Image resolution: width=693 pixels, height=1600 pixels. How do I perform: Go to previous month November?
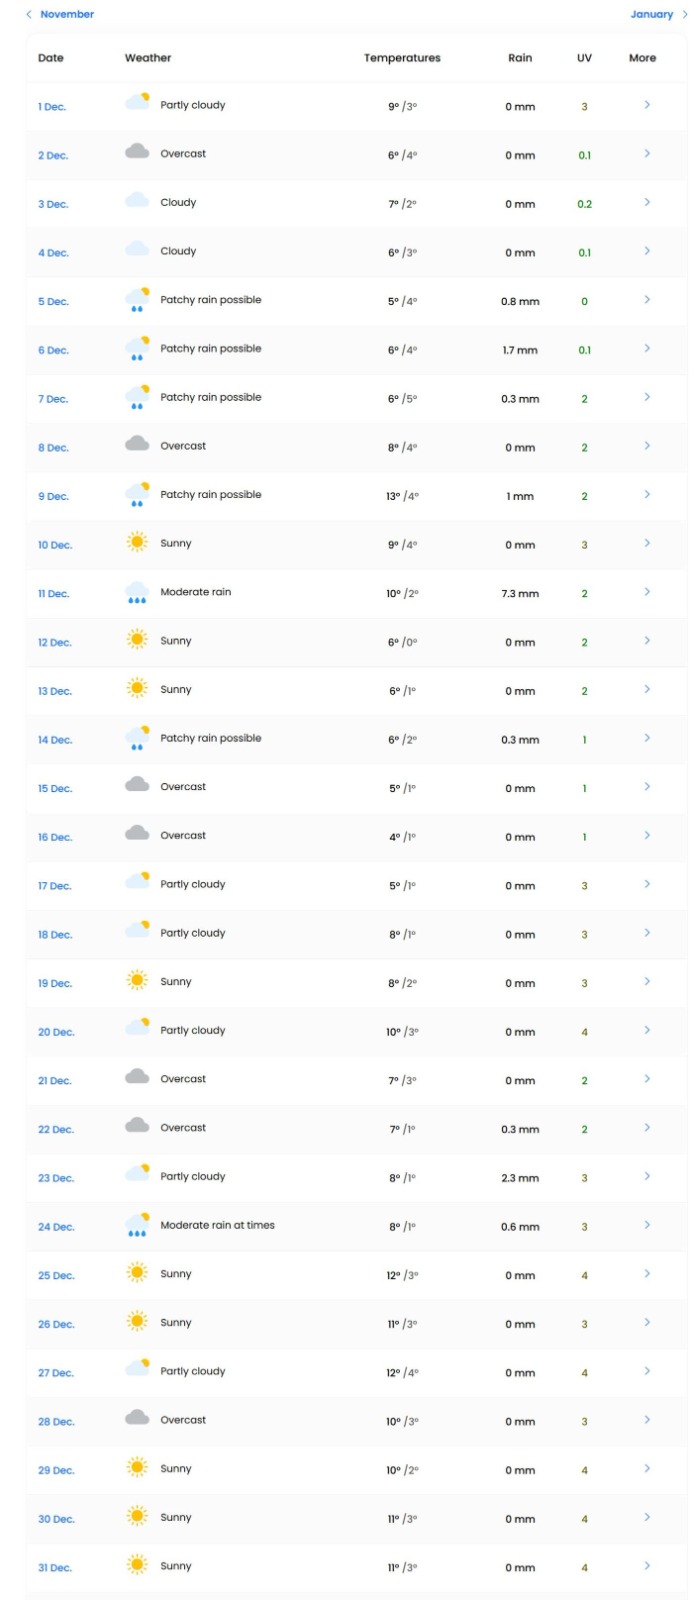pyautogui.click(x=60, y=14)
